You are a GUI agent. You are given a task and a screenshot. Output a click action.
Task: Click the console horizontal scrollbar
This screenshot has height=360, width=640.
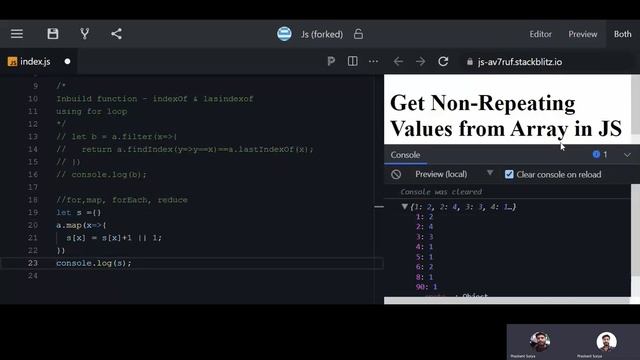507,300
